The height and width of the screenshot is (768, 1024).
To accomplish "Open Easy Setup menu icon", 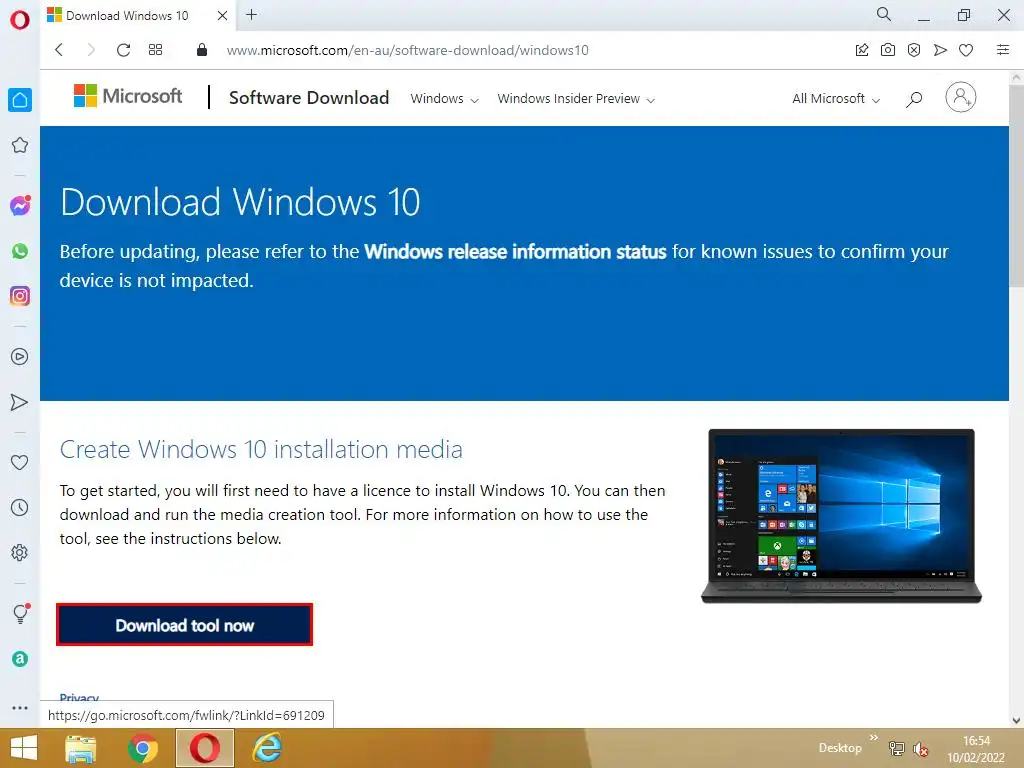I will click(x=1003, y=50).
